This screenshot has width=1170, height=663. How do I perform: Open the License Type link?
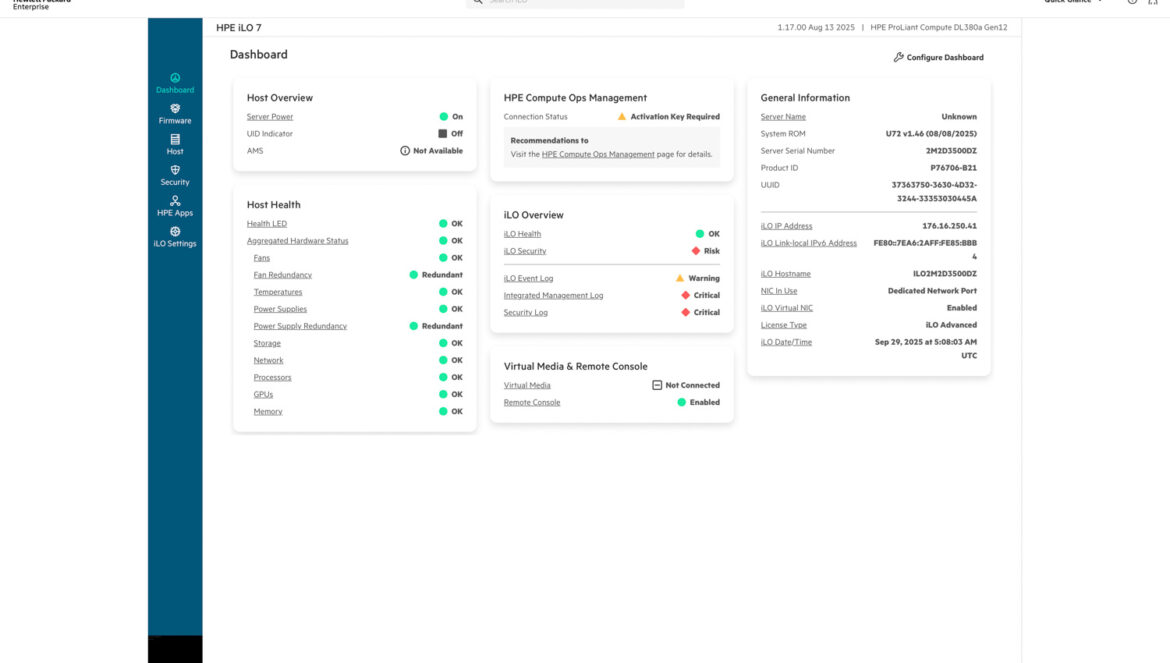pyautogui.click(x=784, y=325)
